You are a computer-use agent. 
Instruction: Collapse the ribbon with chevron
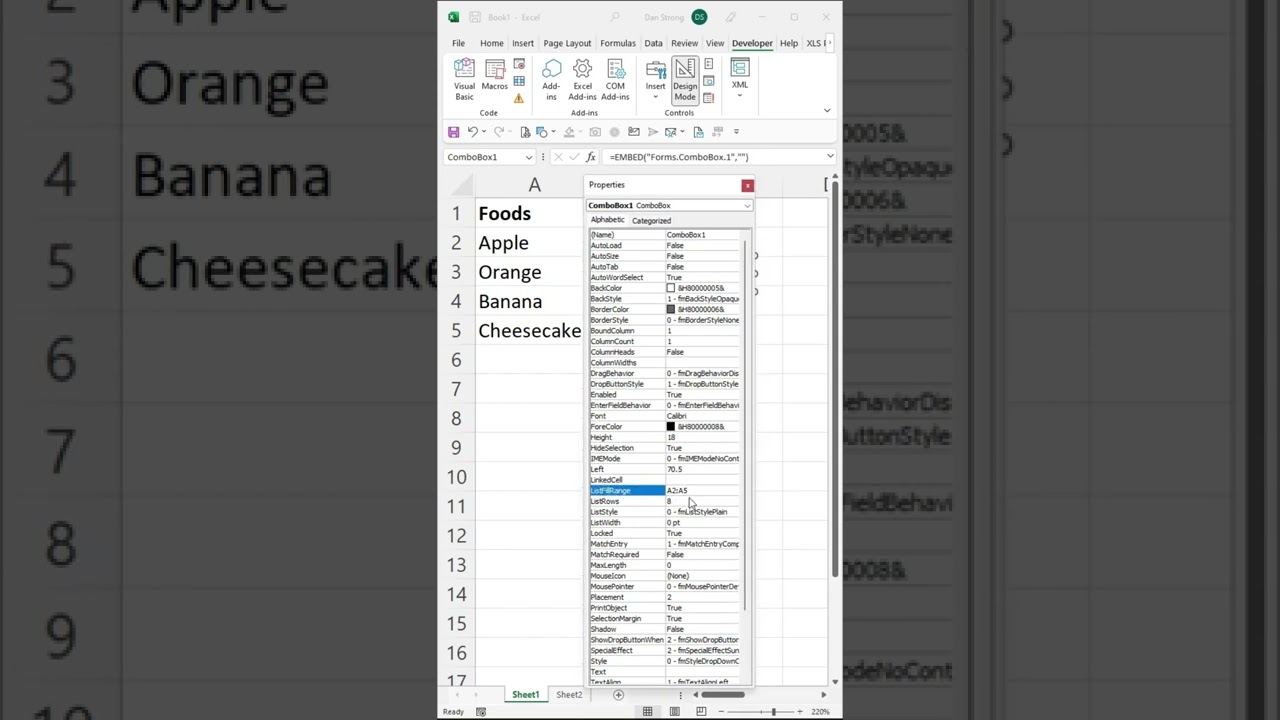pos(827,110)
